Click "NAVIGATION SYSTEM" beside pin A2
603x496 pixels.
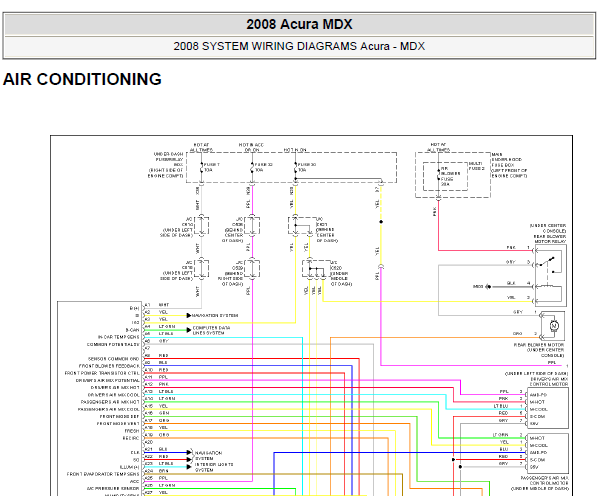pyautogui.click(x=215, y=315)
